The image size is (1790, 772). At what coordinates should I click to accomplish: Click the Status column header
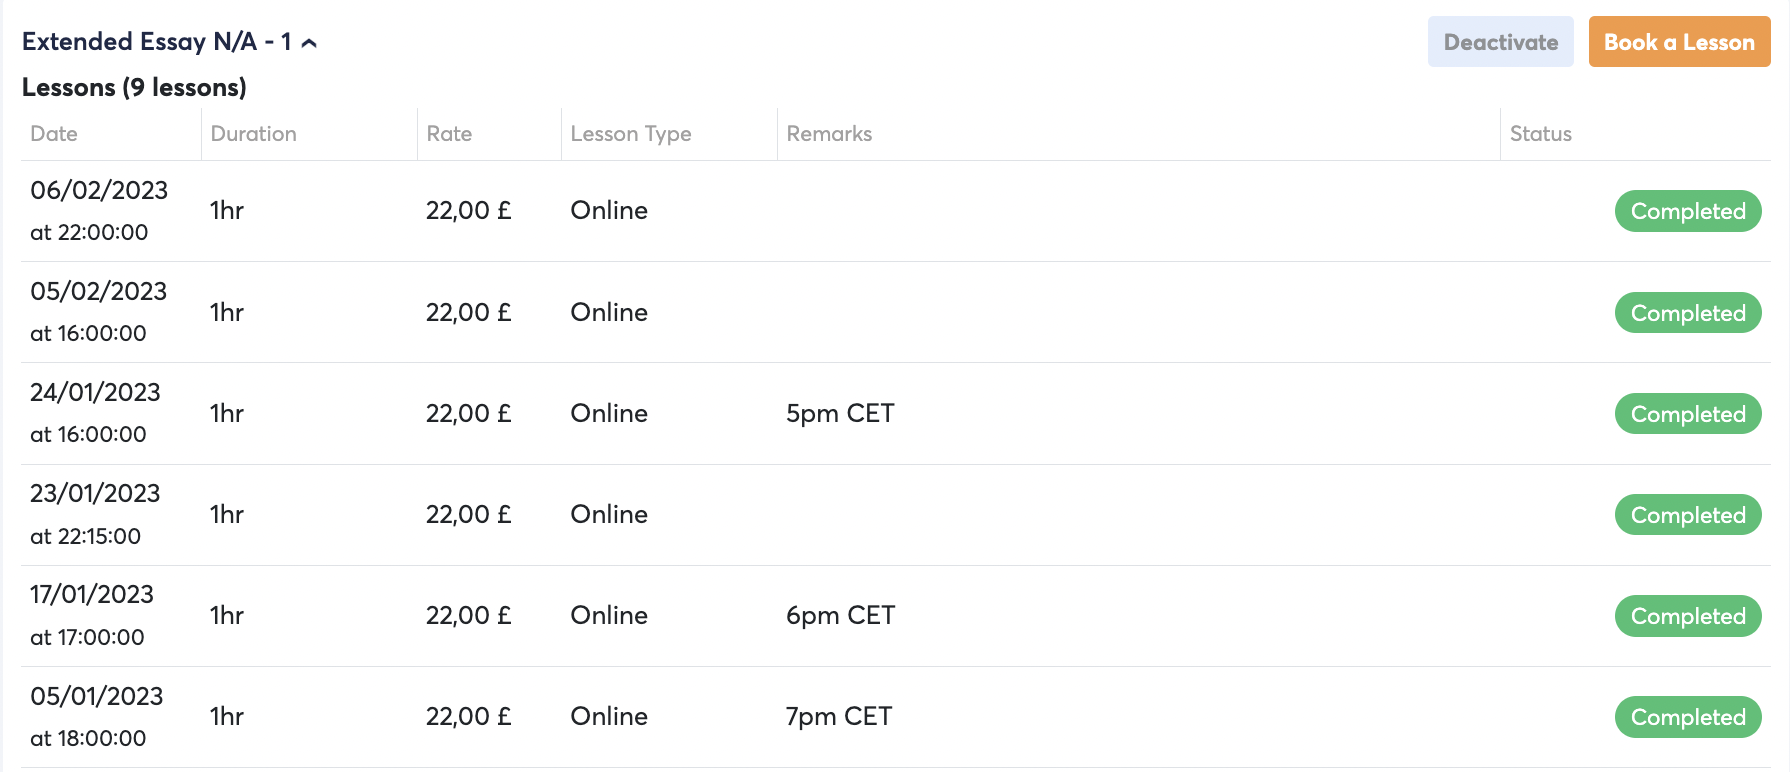coord(1540,134)
